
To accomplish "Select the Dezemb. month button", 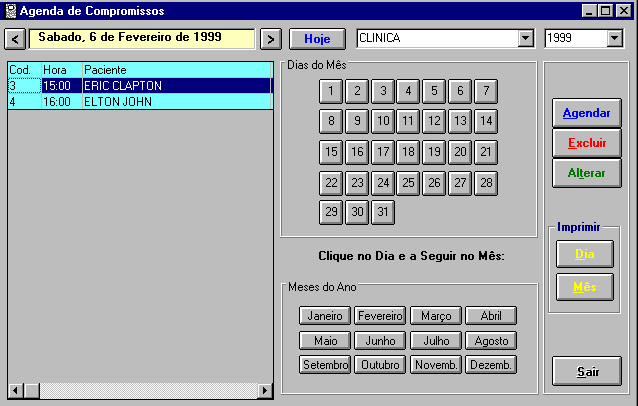I will click(491, 365).
